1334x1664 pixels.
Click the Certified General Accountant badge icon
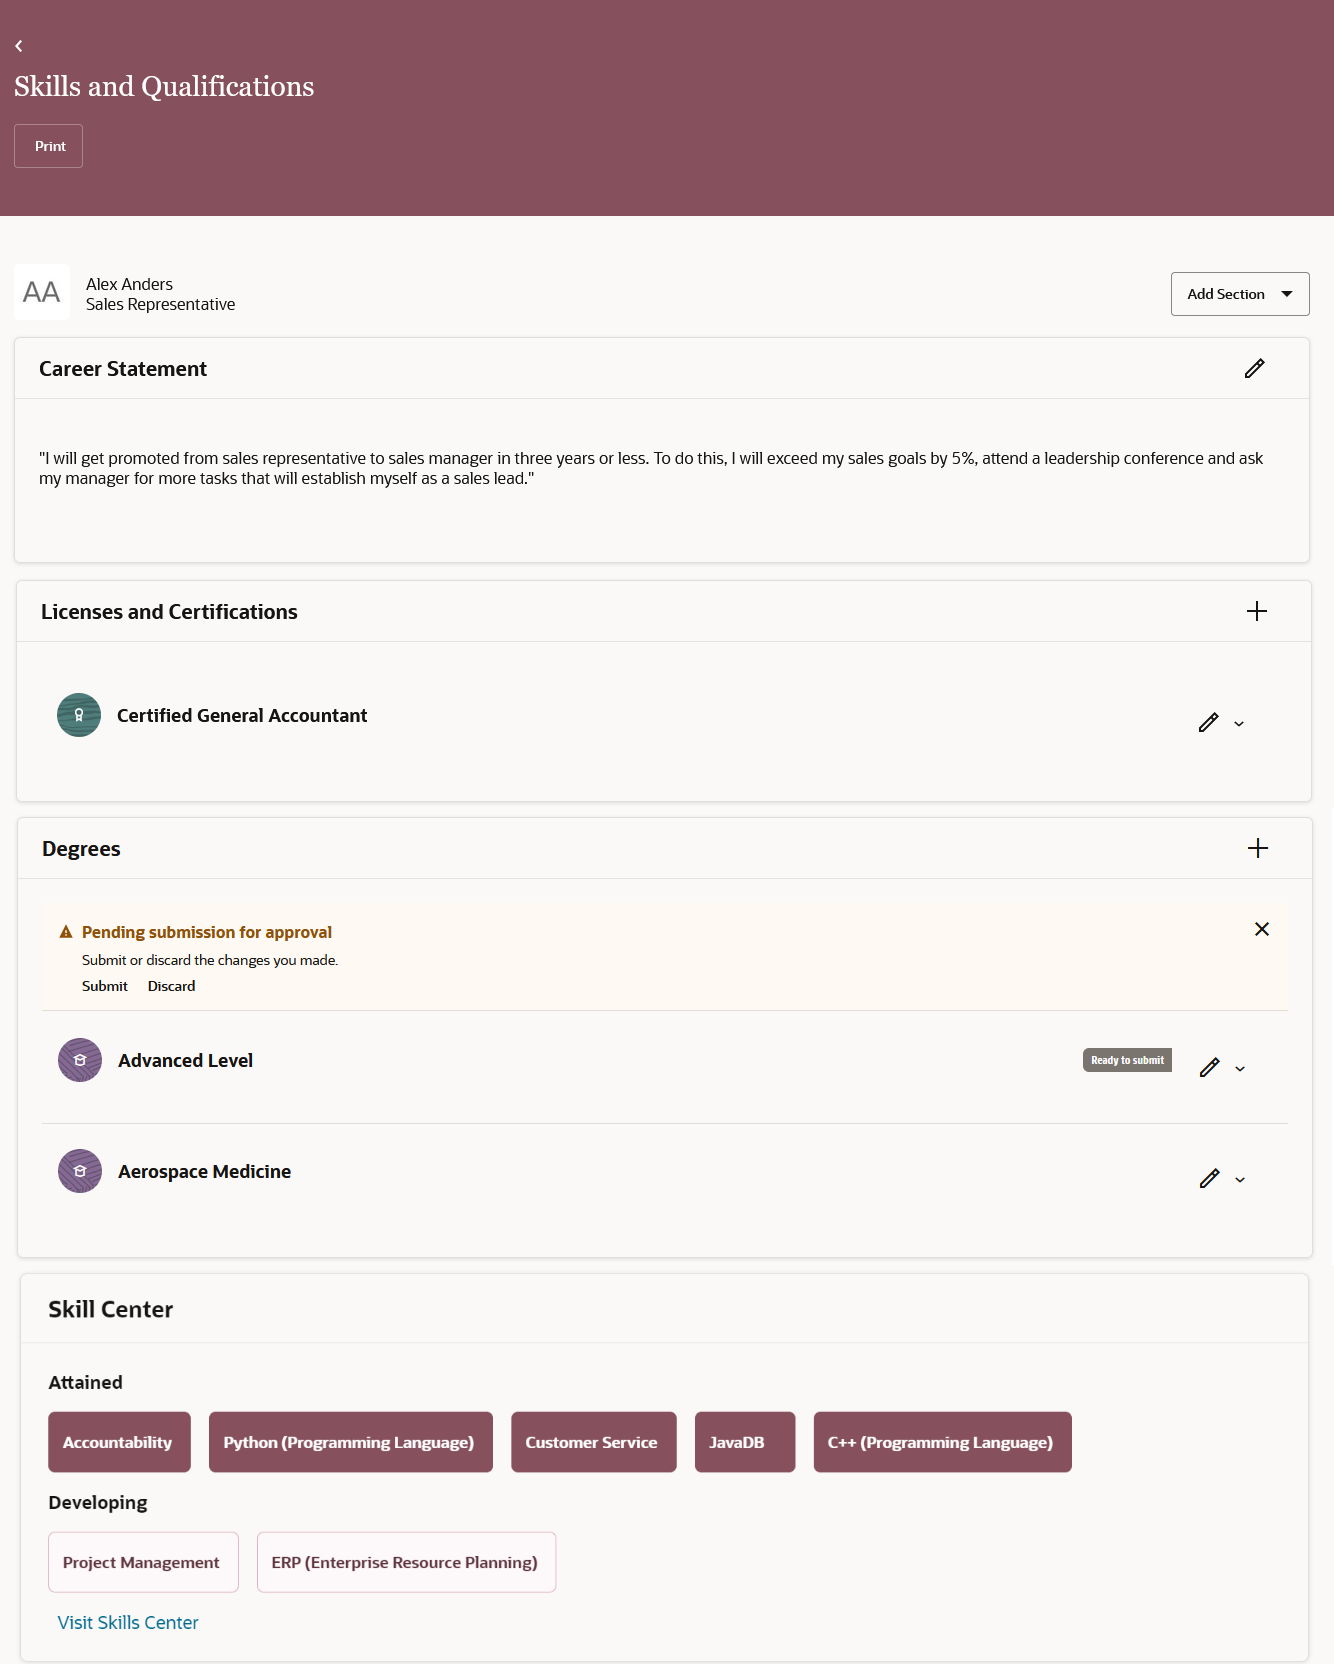(79, 715)
